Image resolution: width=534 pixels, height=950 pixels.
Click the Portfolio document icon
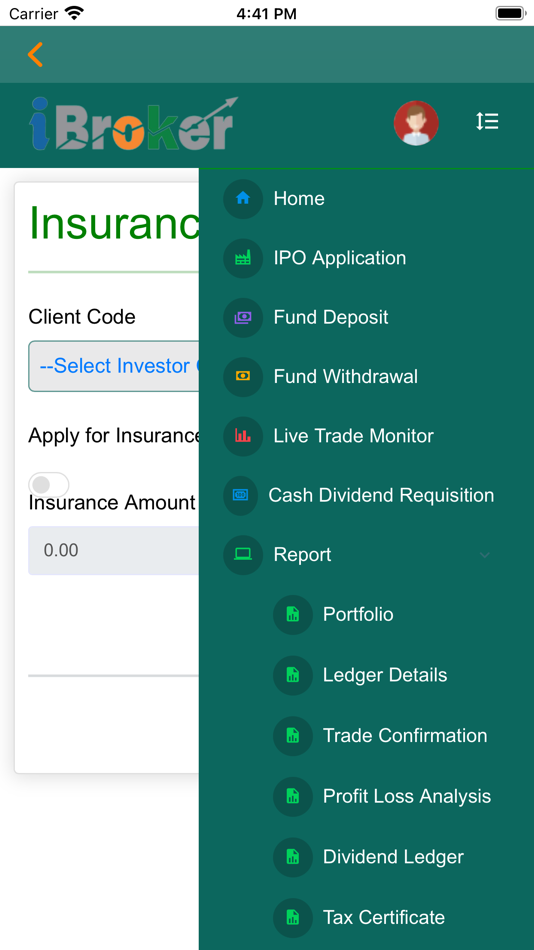point(293,614)
